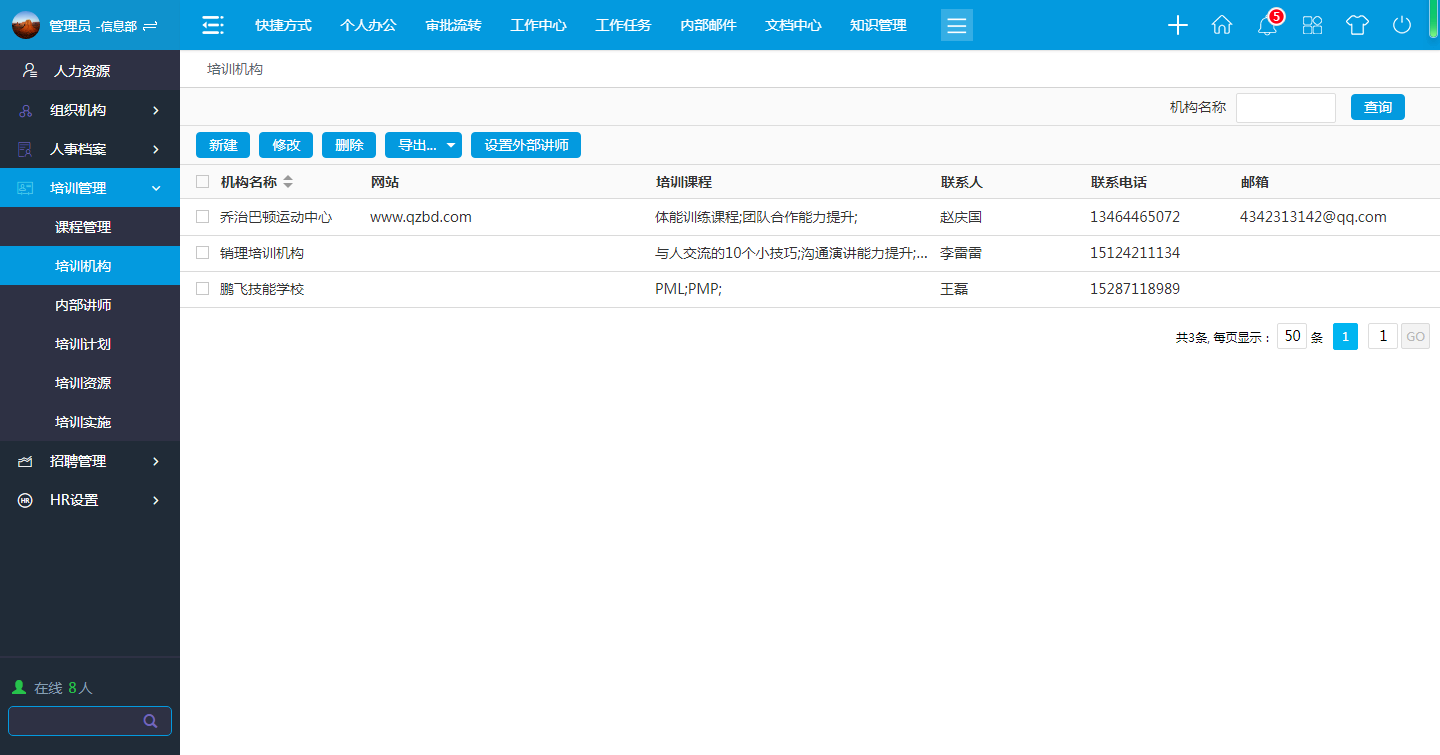Click the HR设置 icon in the sidebar

coord(26,500)
